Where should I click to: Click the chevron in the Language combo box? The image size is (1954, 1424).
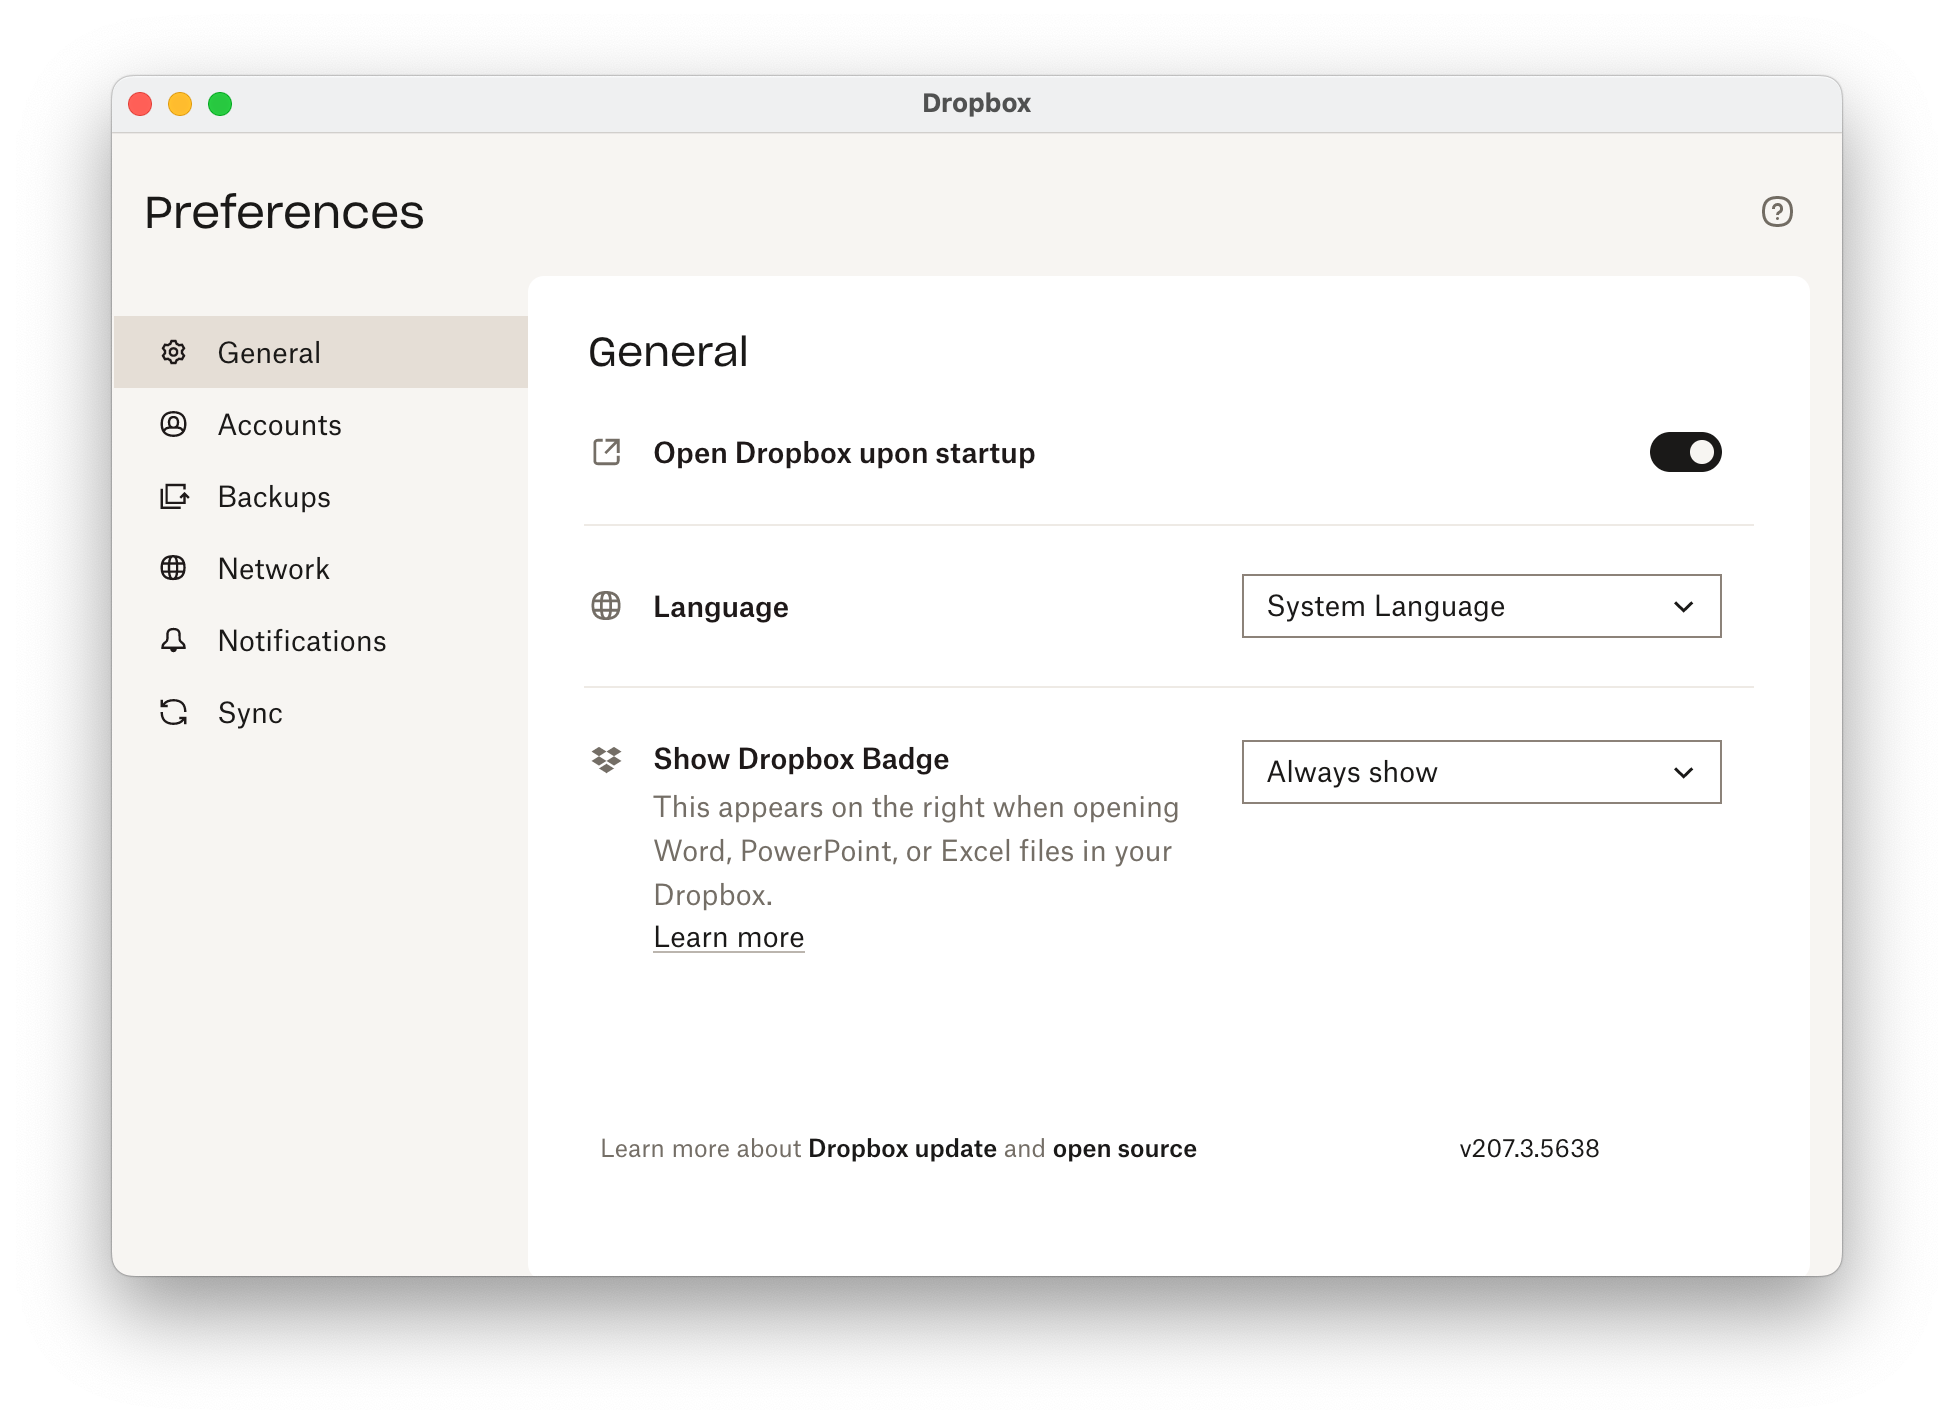coord(1683,606)
